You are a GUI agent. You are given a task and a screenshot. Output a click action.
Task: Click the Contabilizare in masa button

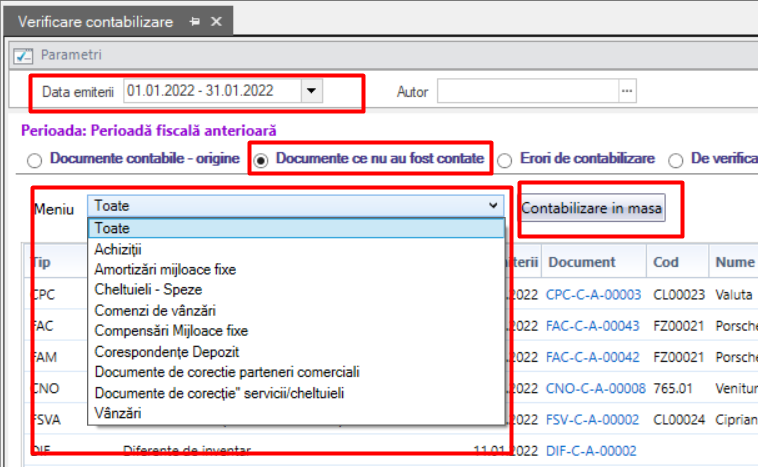point(592,208)
